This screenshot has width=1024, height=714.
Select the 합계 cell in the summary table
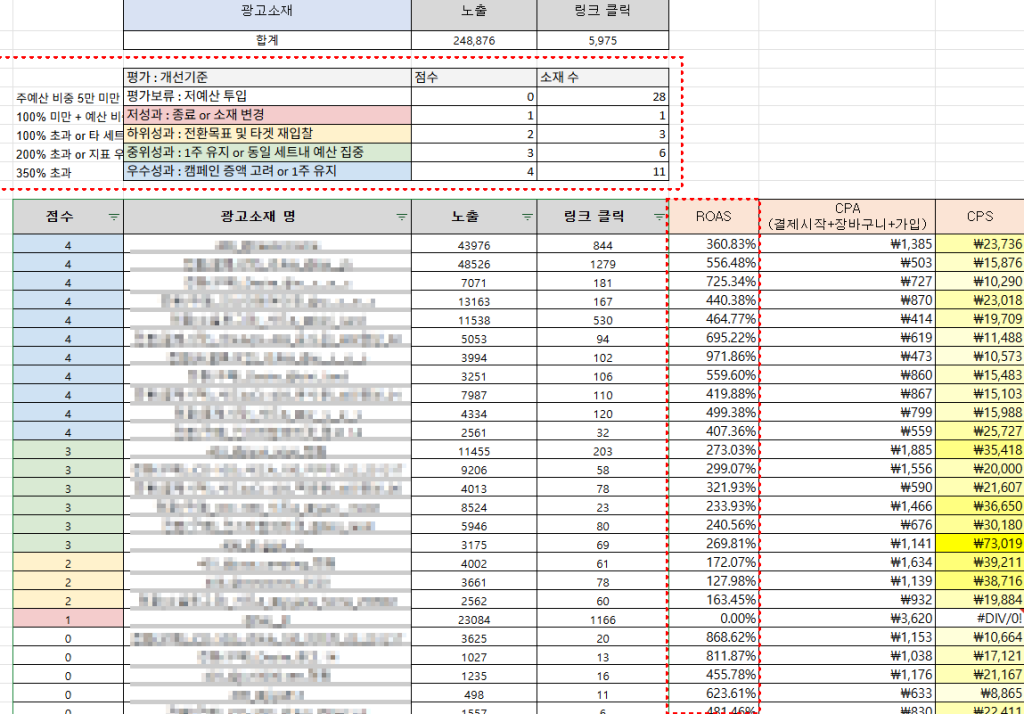267,41
